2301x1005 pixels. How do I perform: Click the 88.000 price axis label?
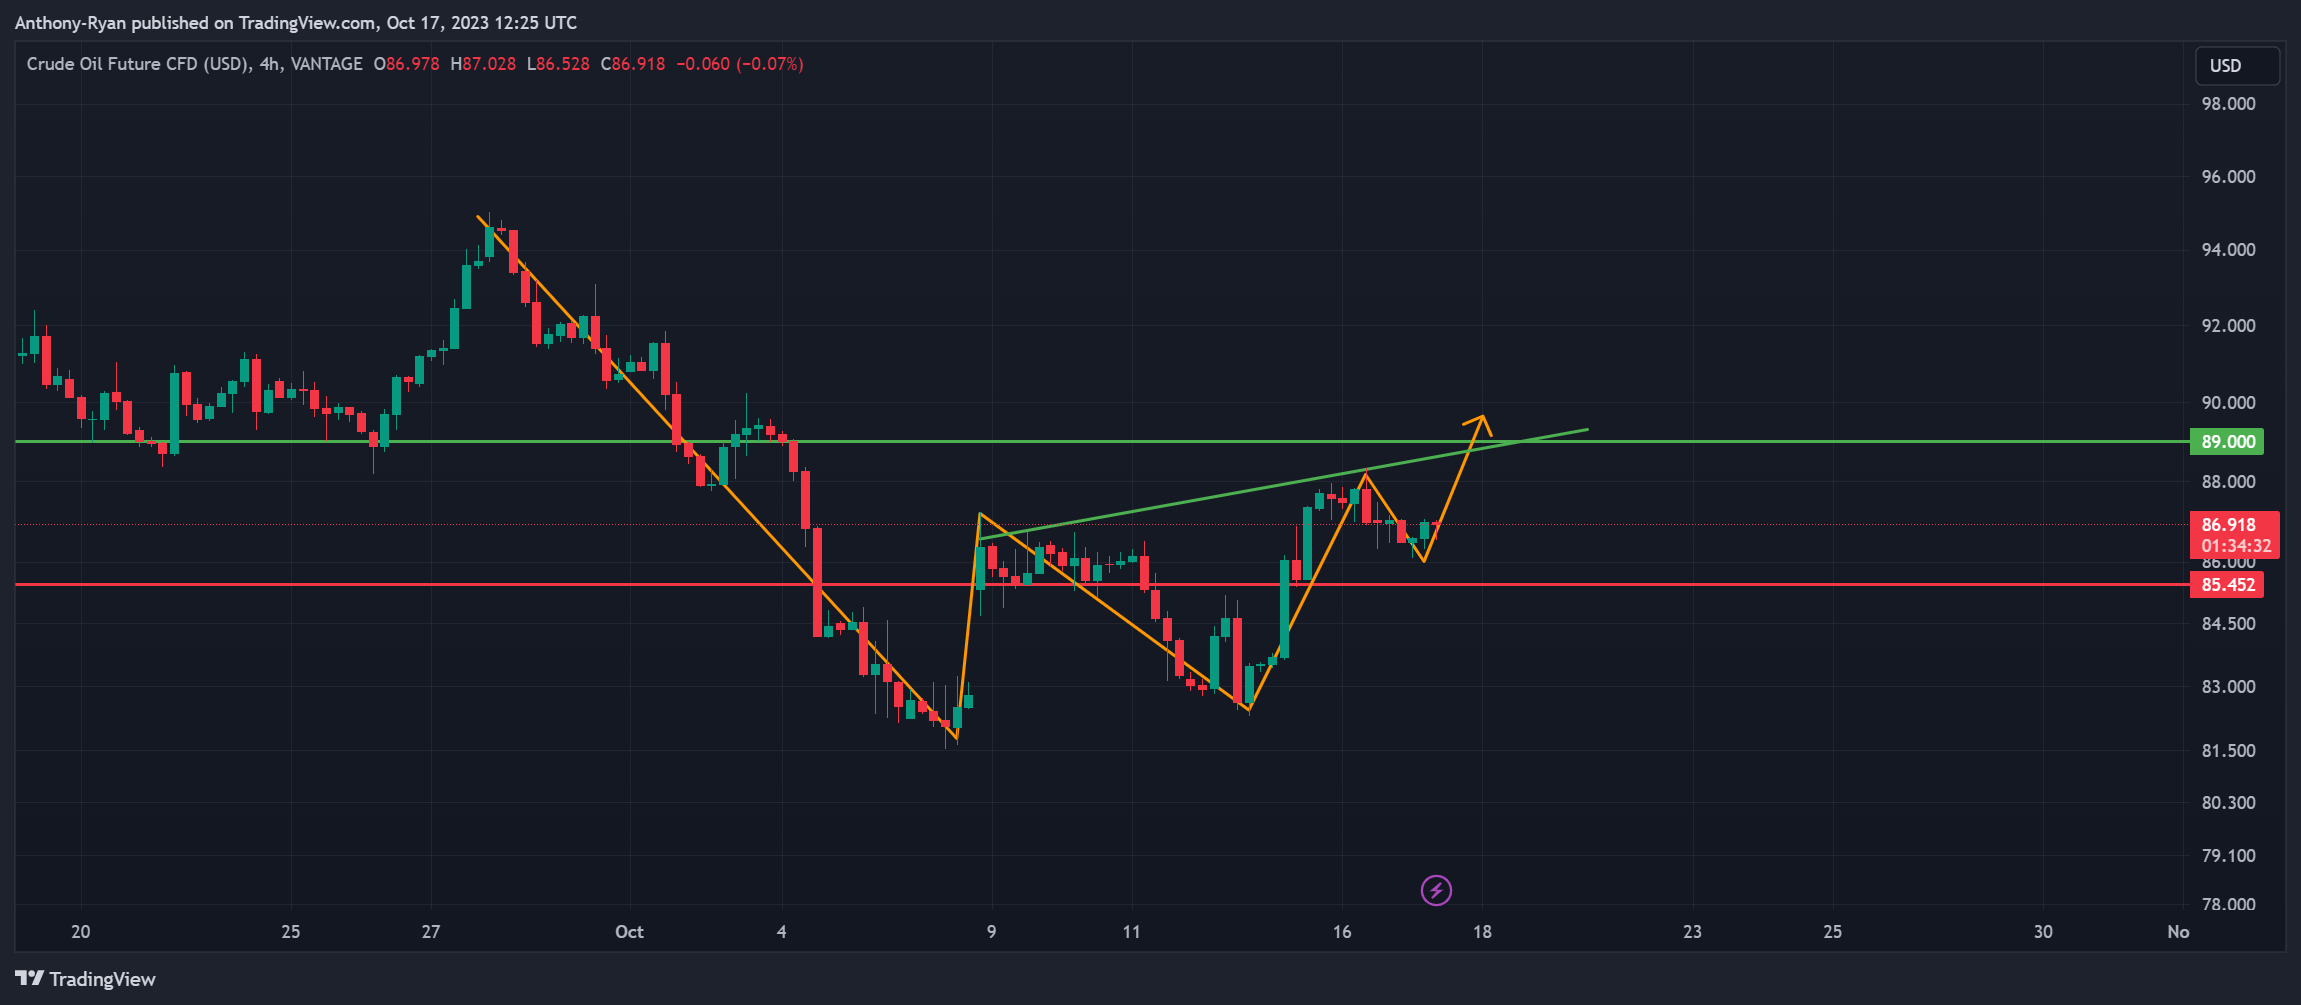coord(2228,482)
